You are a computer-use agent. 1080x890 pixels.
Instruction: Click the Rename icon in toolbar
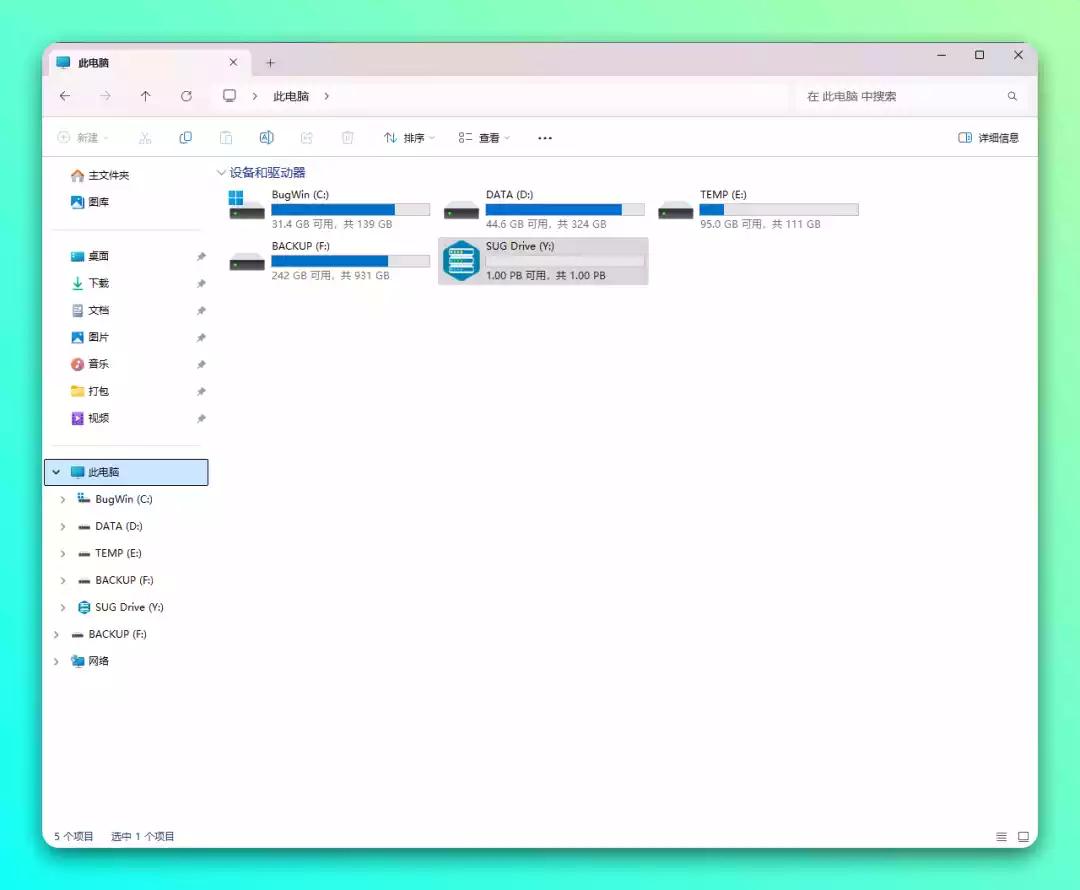point(266,138)
